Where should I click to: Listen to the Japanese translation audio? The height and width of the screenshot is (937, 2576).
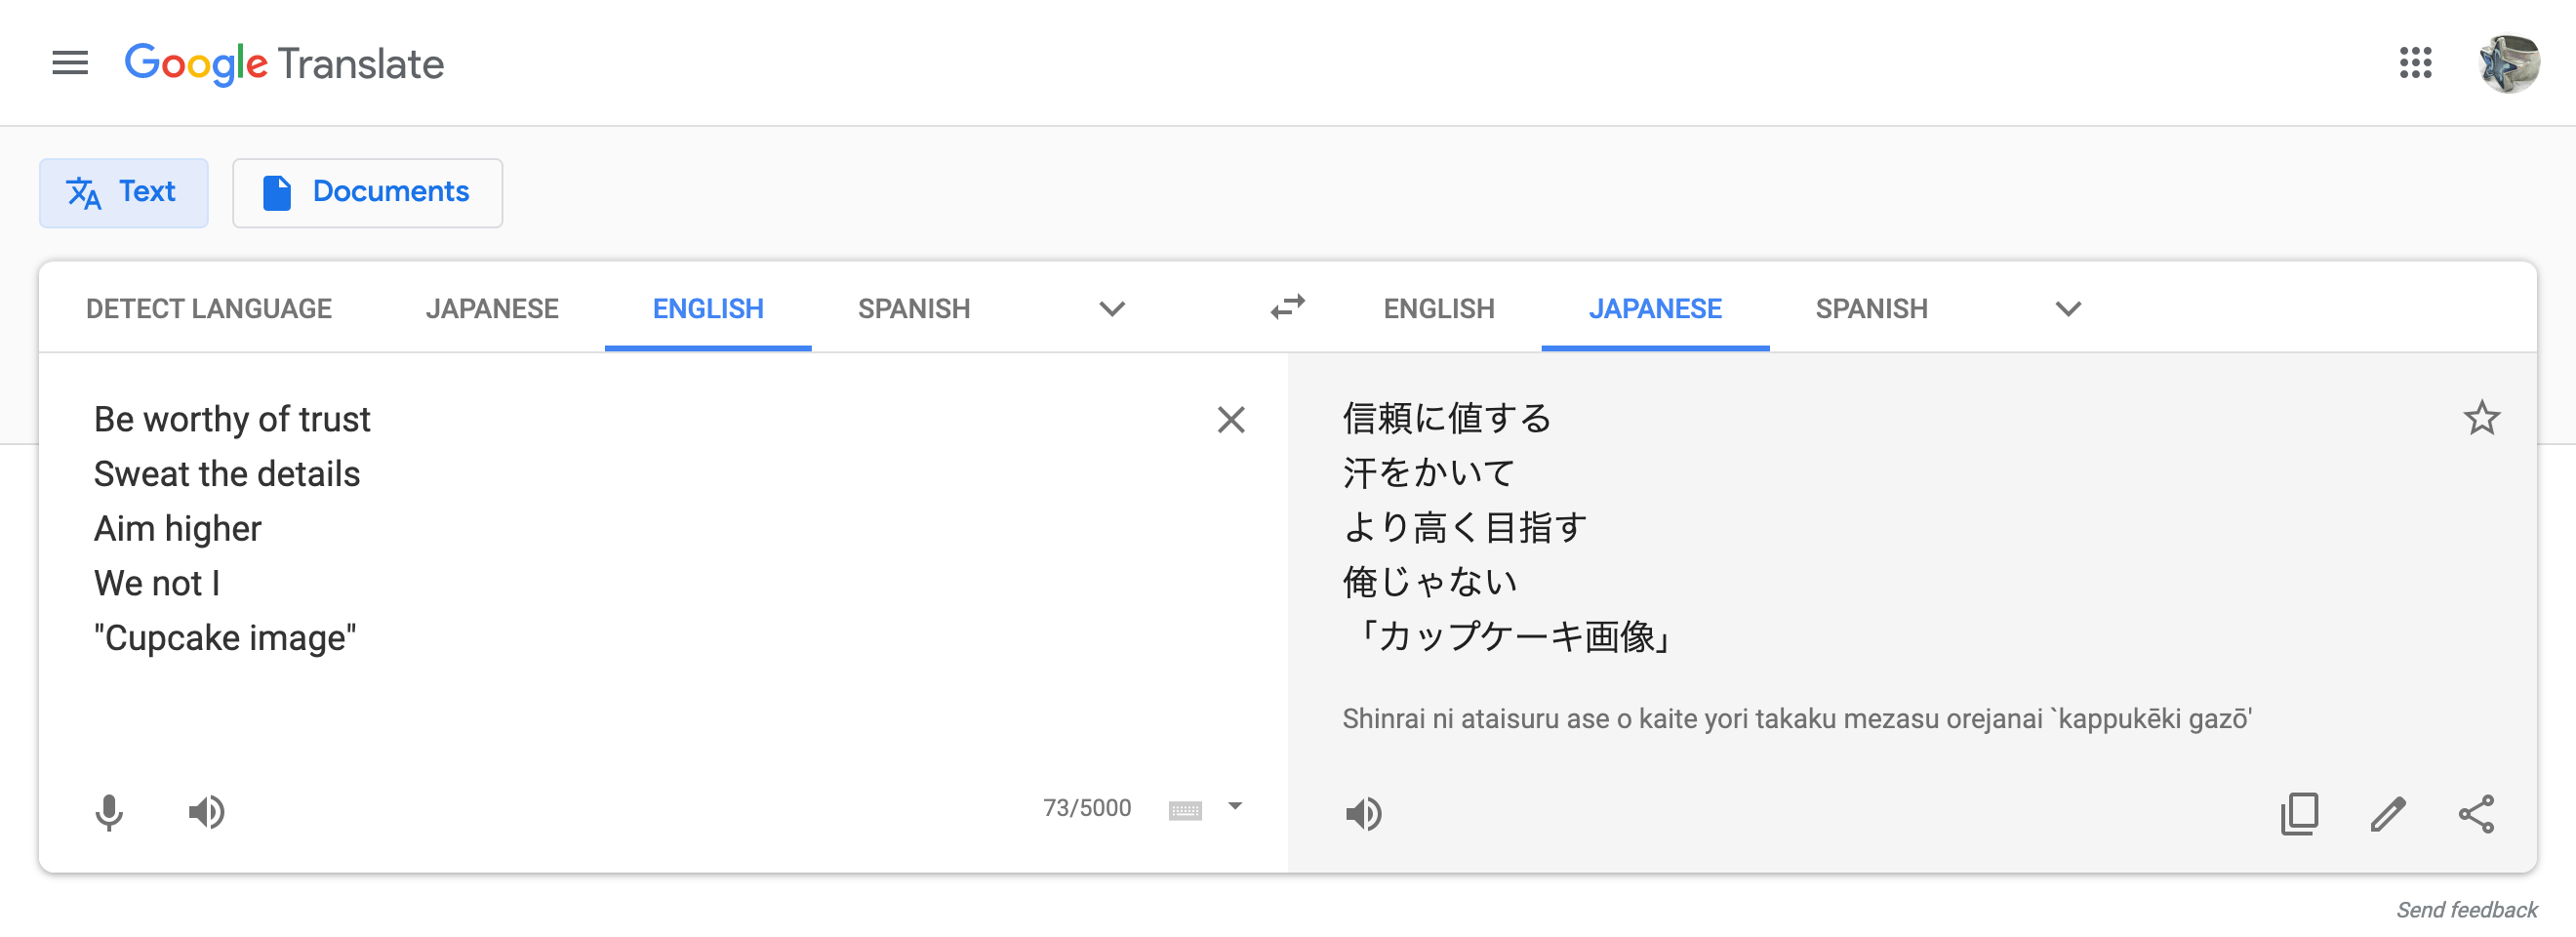[1363, 814]
